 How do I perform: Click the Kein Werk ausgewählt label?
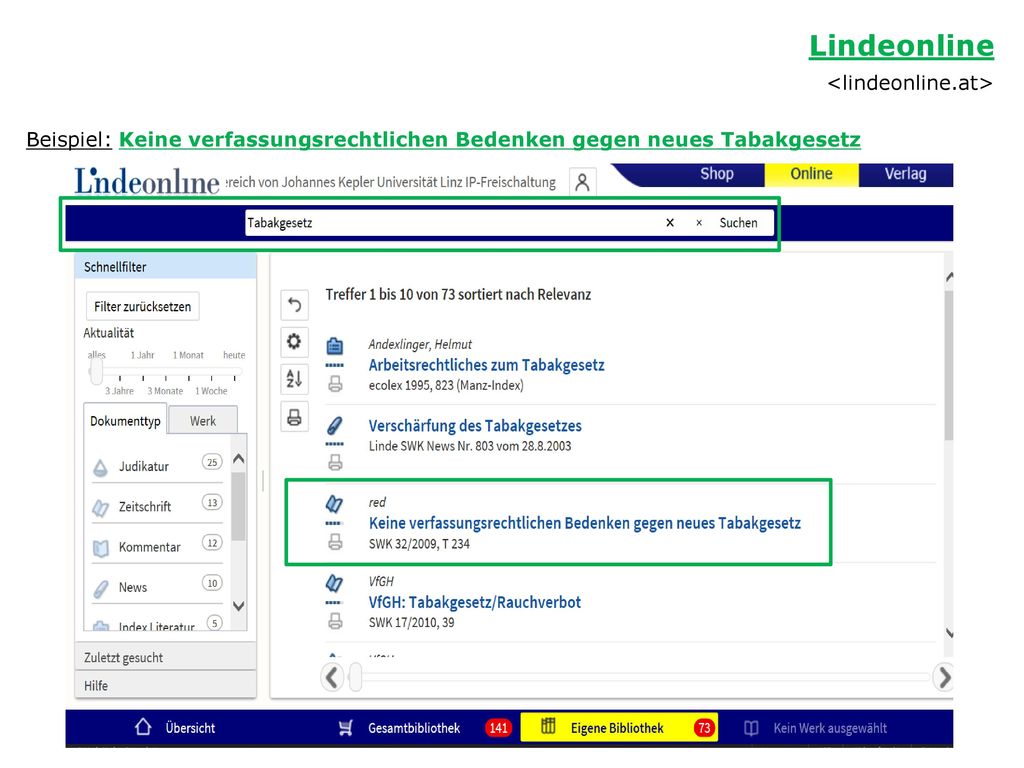830,728
